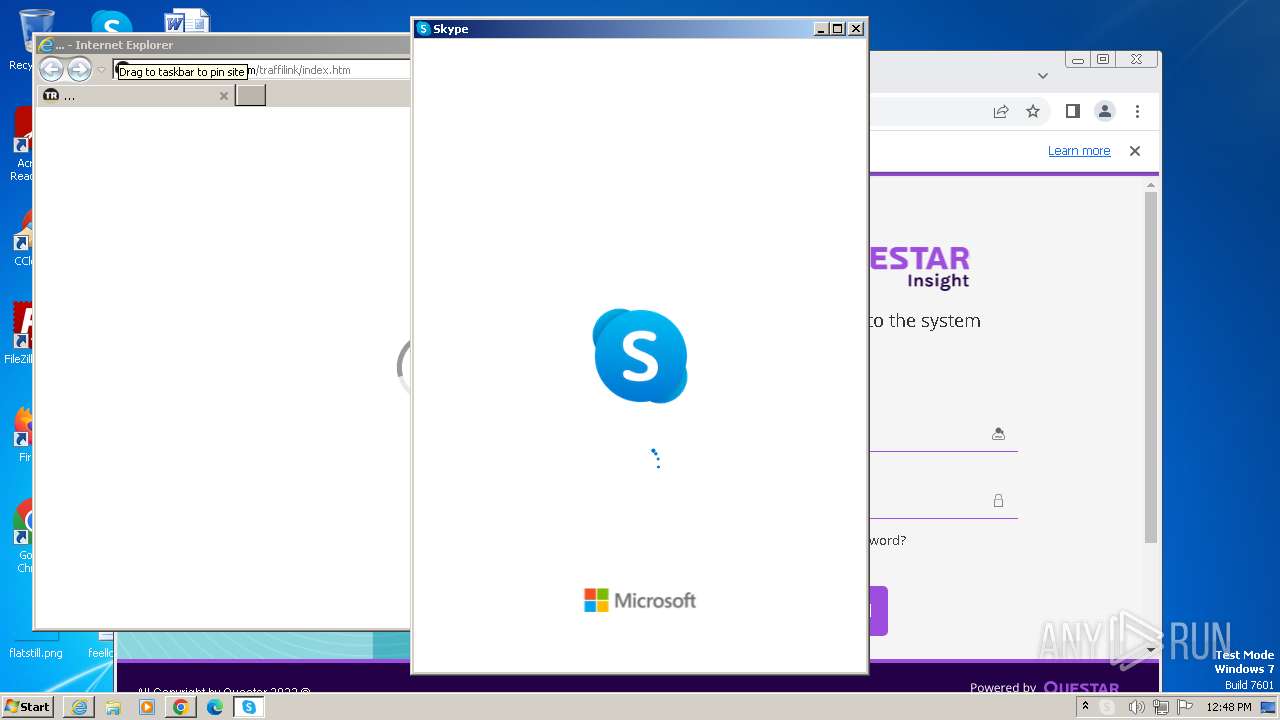Viewport: 1280px width, 720px height.
Task: Bookmark this page with Chrome star
Action: pos(1033,111)
